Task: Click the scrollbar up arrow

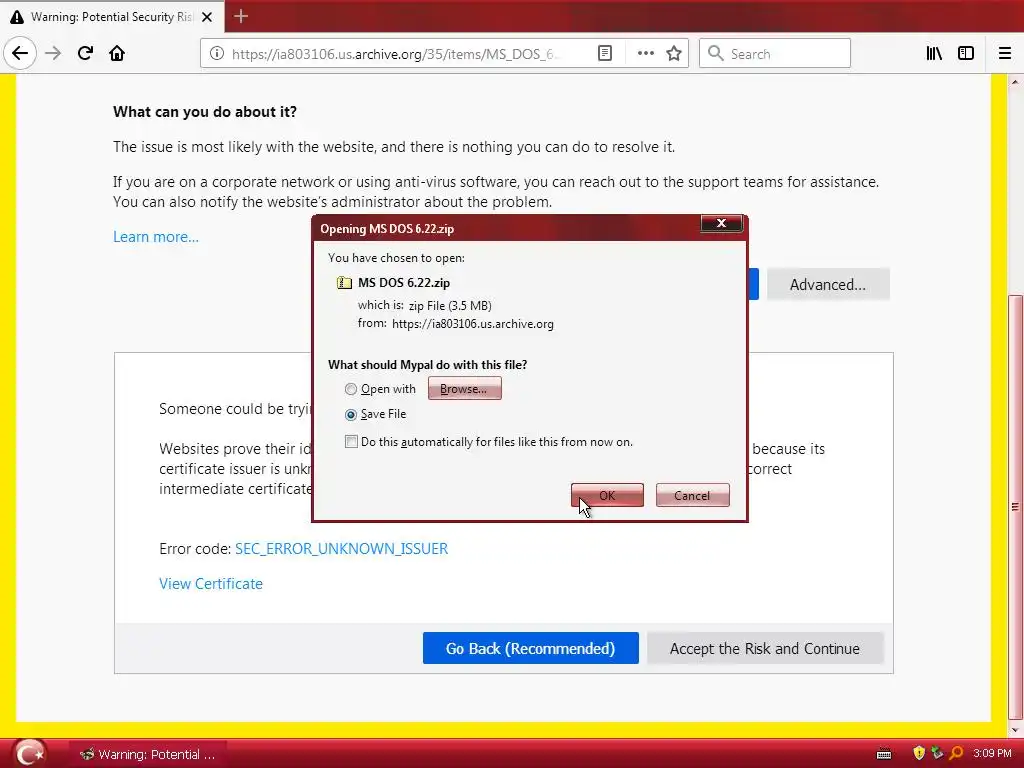Action: click(1014, 82)
